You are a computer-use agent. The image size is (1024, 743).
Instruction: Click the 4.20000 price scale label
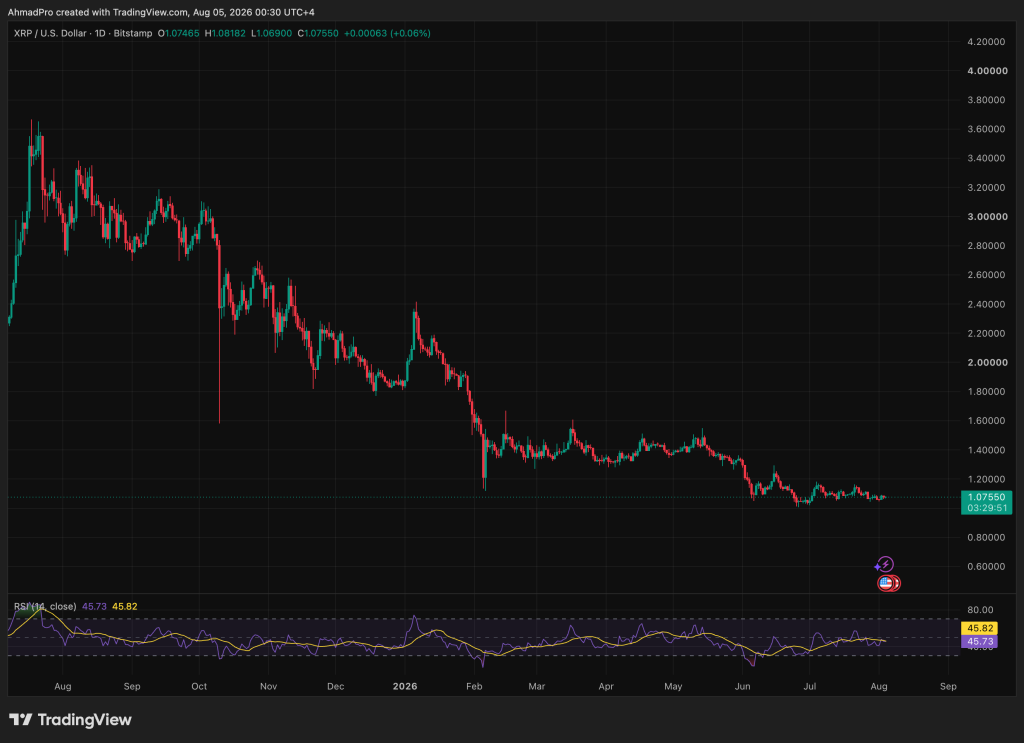coord(986,42)
